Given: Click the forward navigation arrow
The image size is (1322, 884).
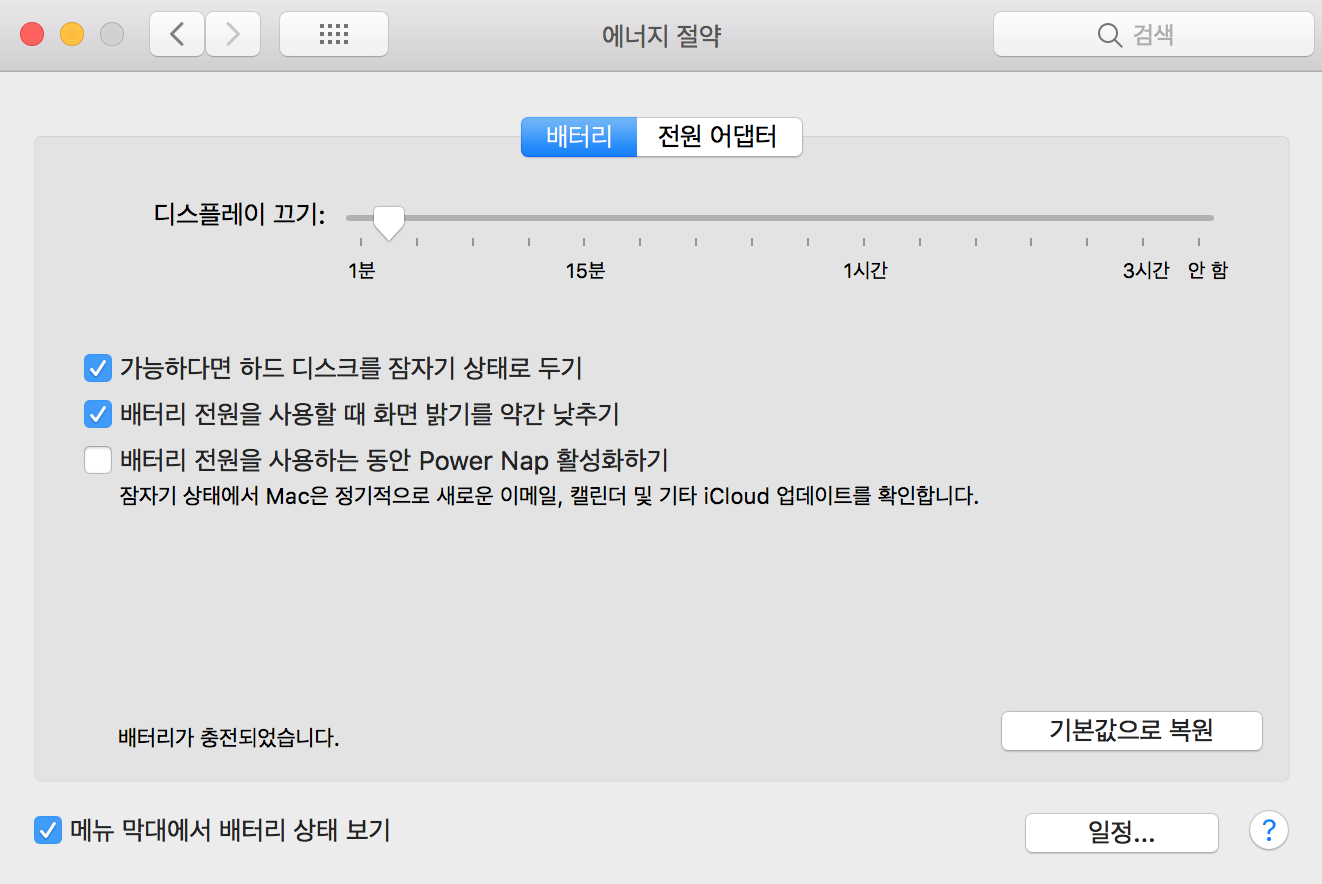Looking at the screenshot, I should [x=233, y=33].
